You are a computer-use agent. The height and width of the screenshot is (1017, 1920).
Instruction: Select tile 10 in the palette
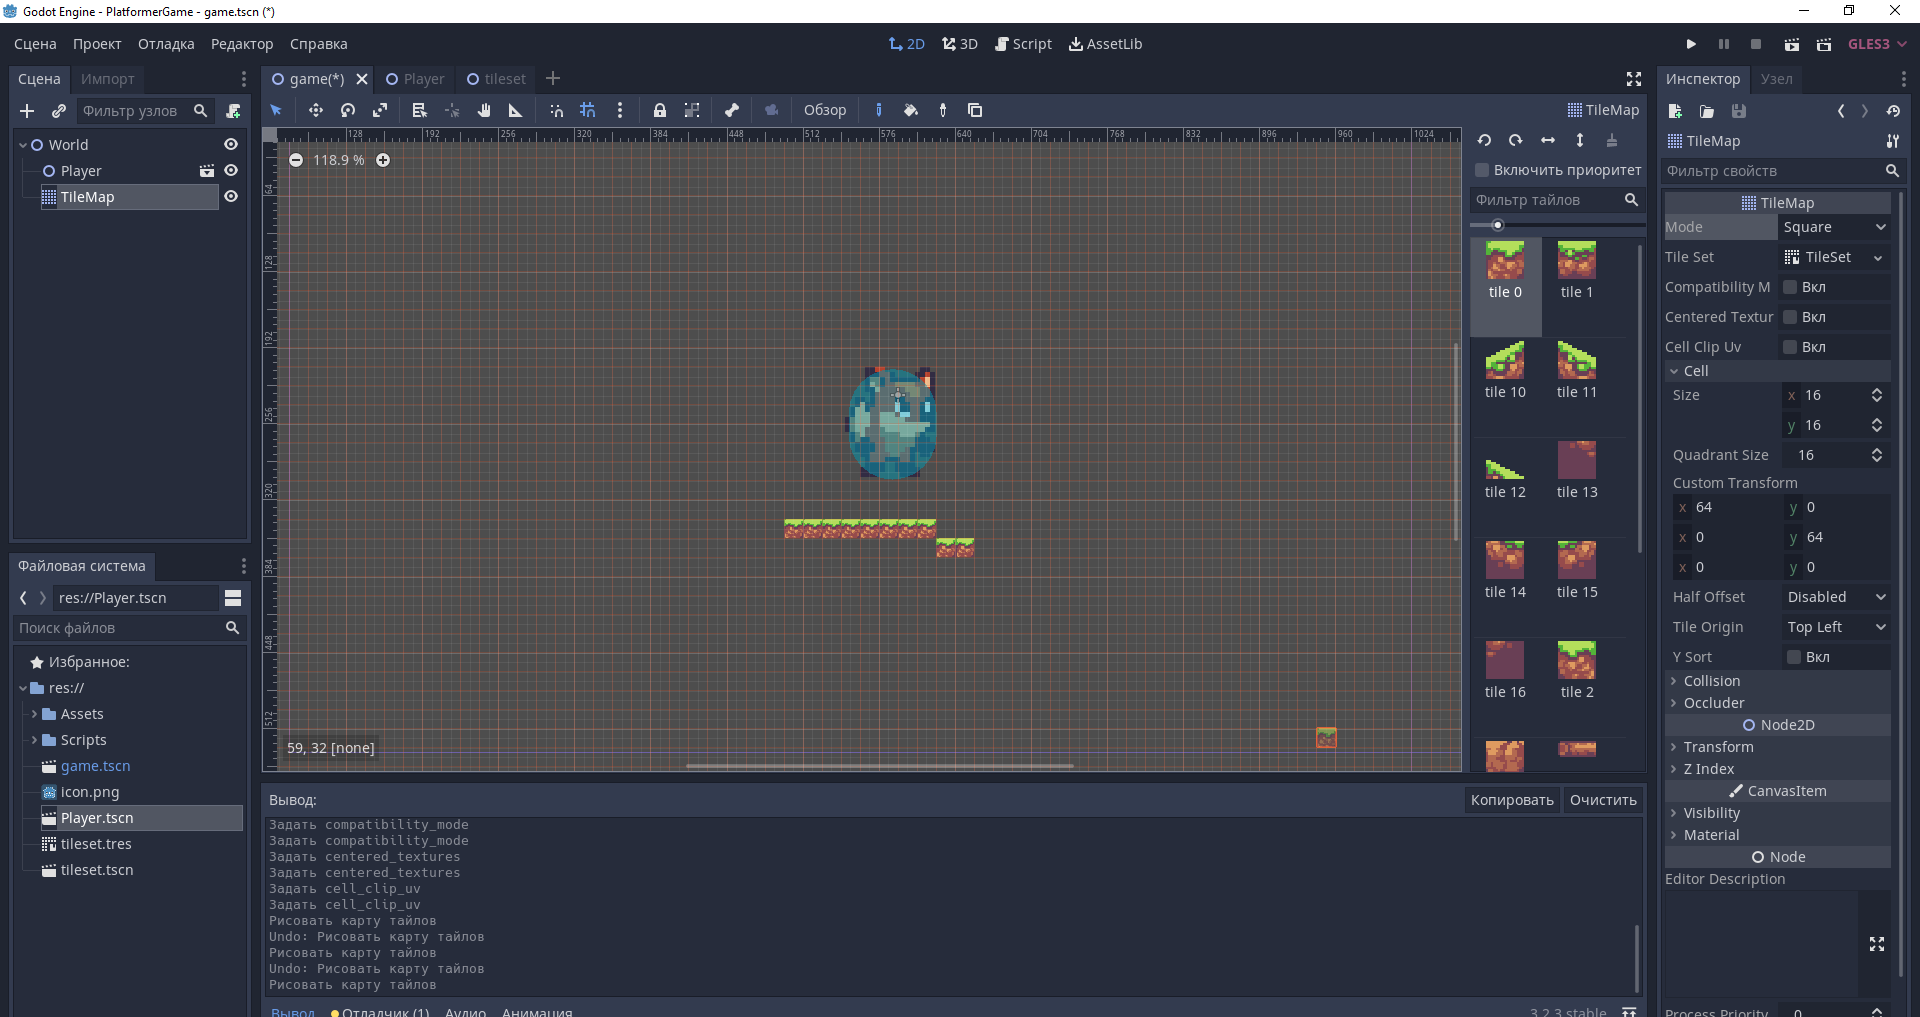(1505, 370)
